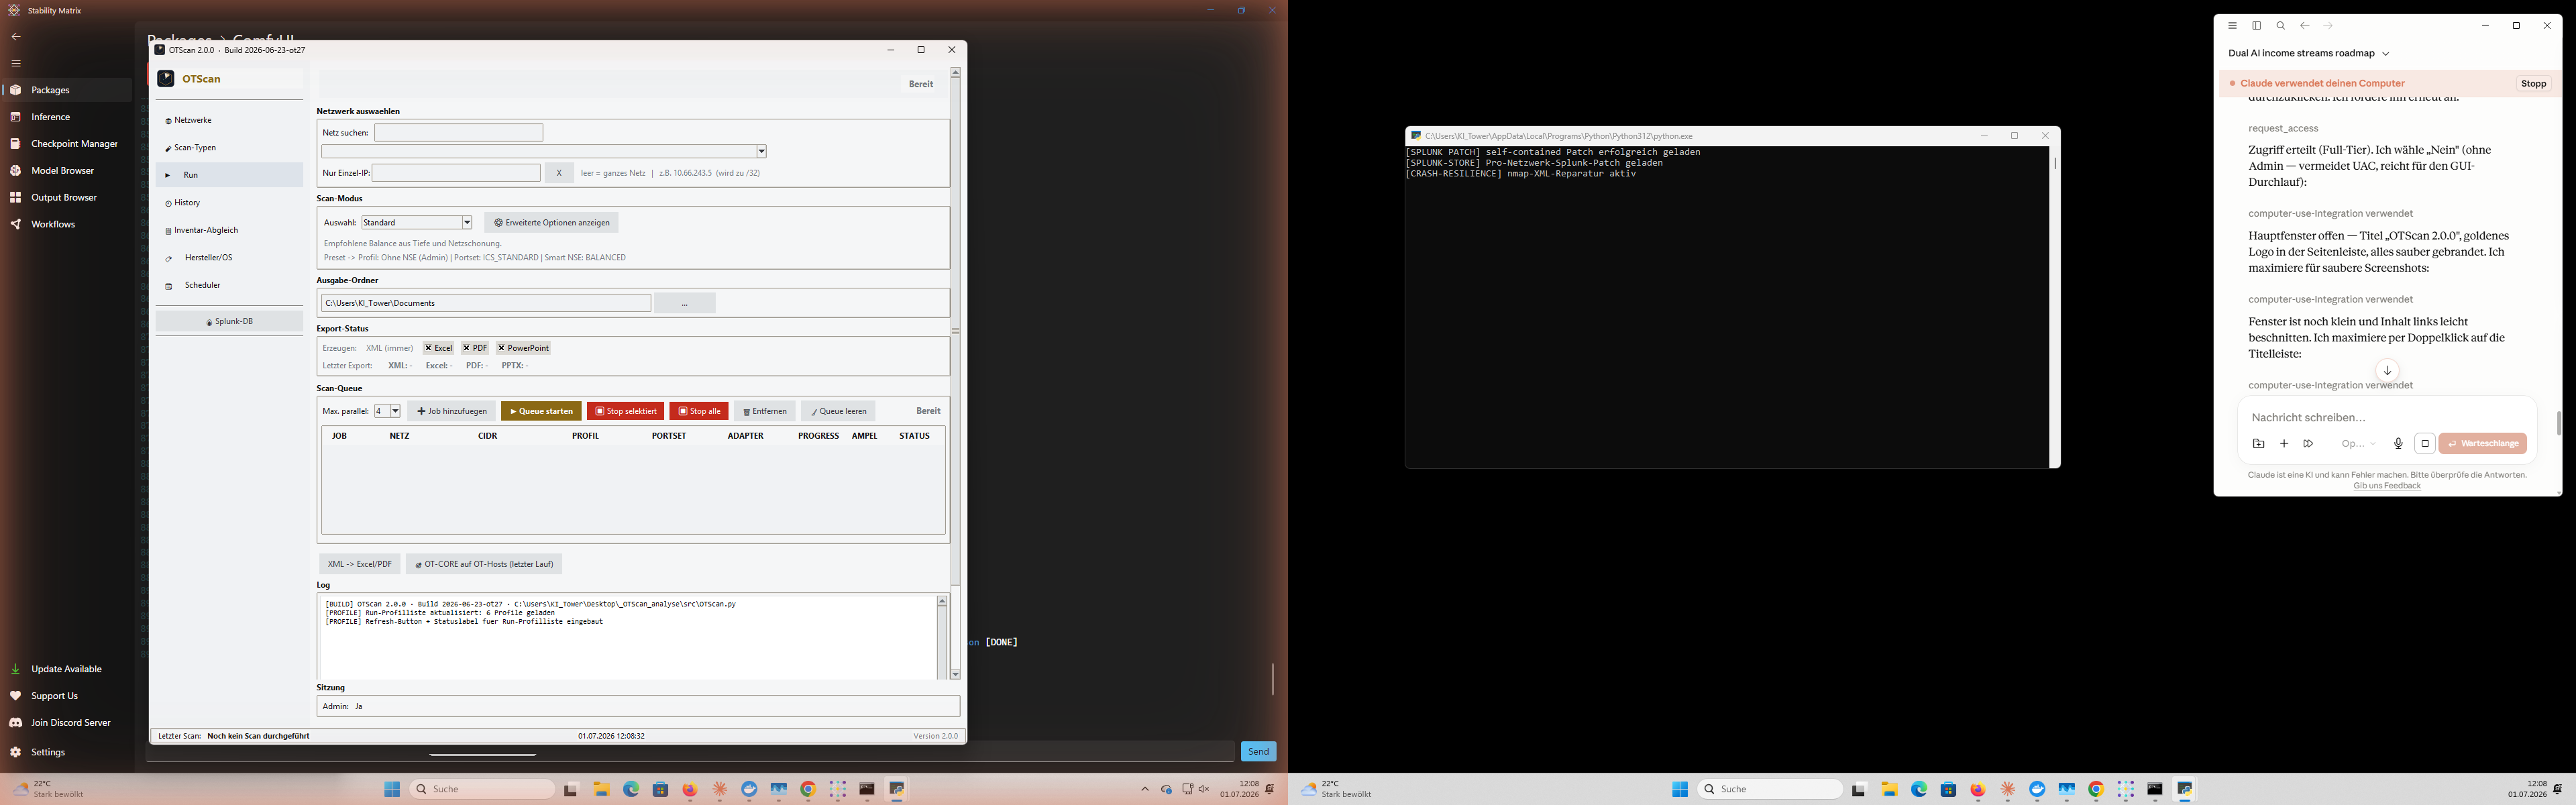Uncheck the PDF export checkbox
The height and width of the screenshot is (805, 2576).
tap(466, 348)
